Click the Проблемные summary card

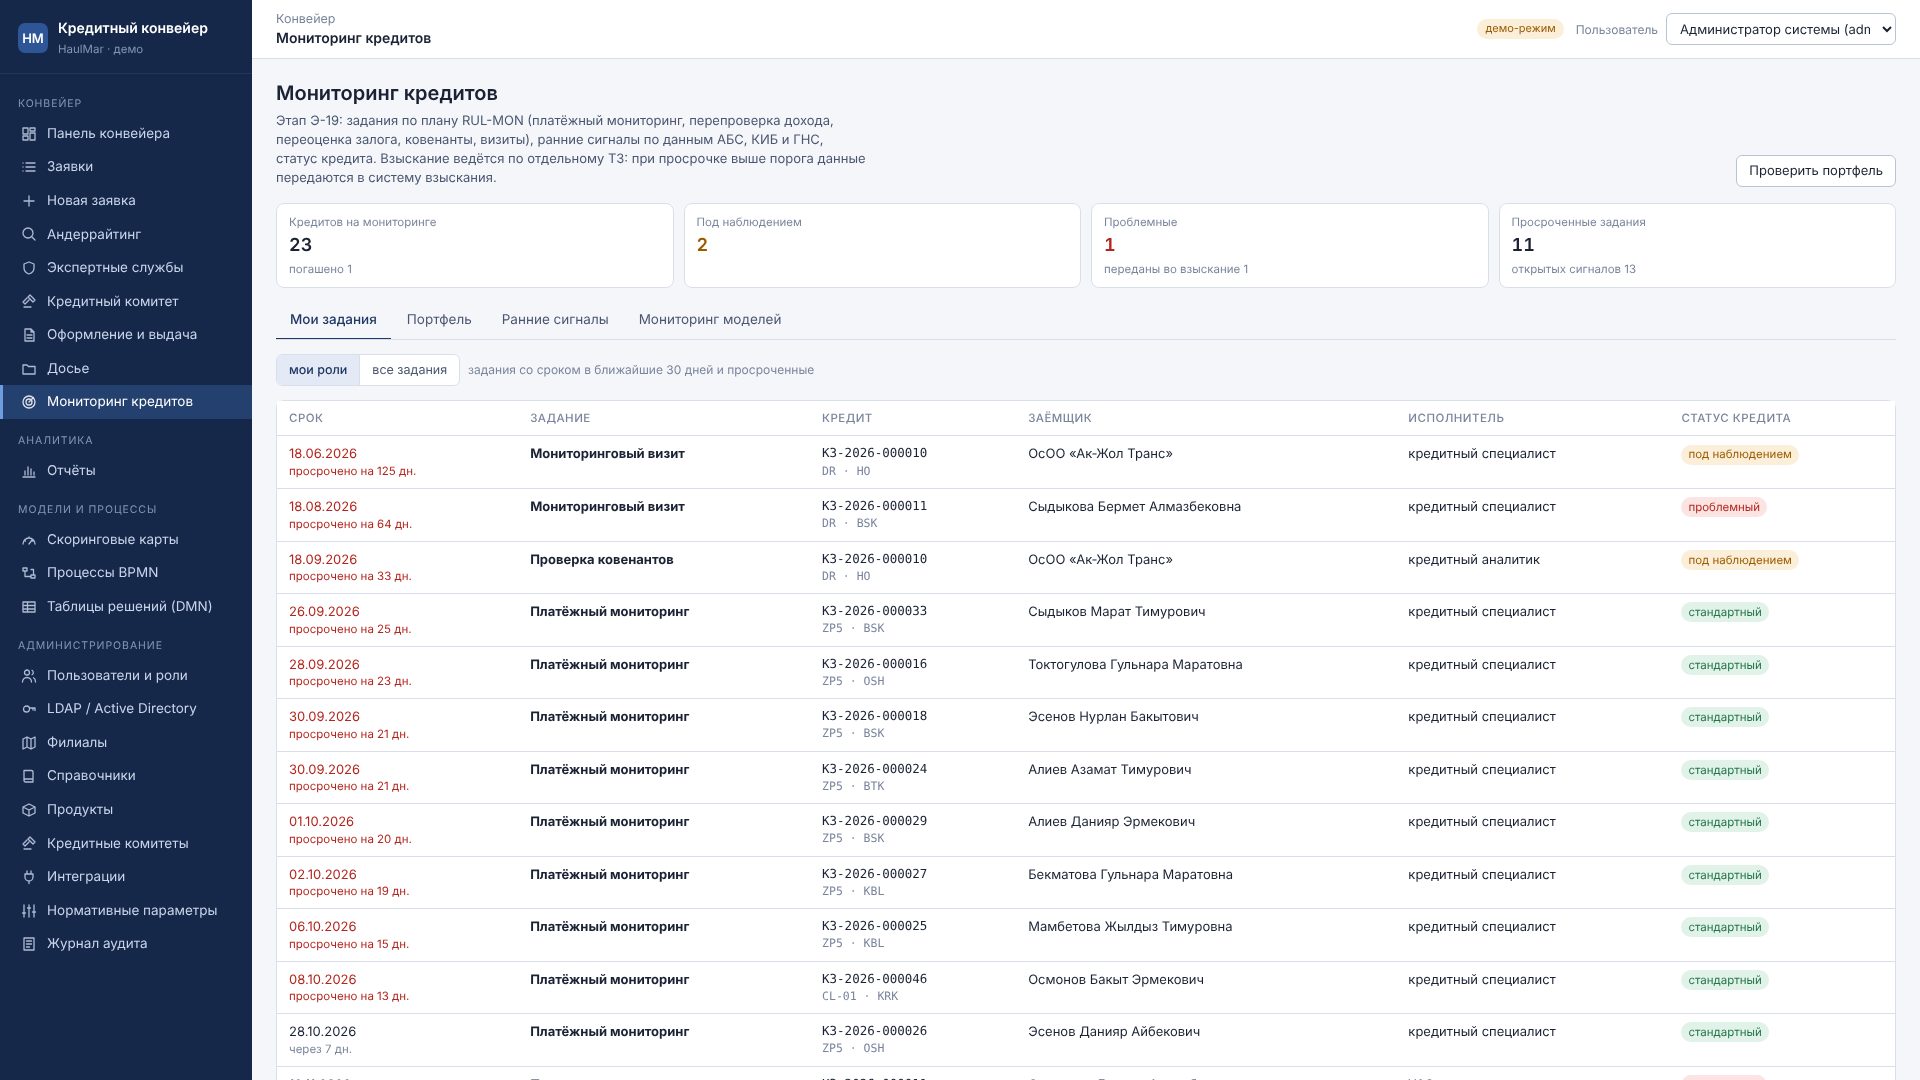[x=1289, y=246]
